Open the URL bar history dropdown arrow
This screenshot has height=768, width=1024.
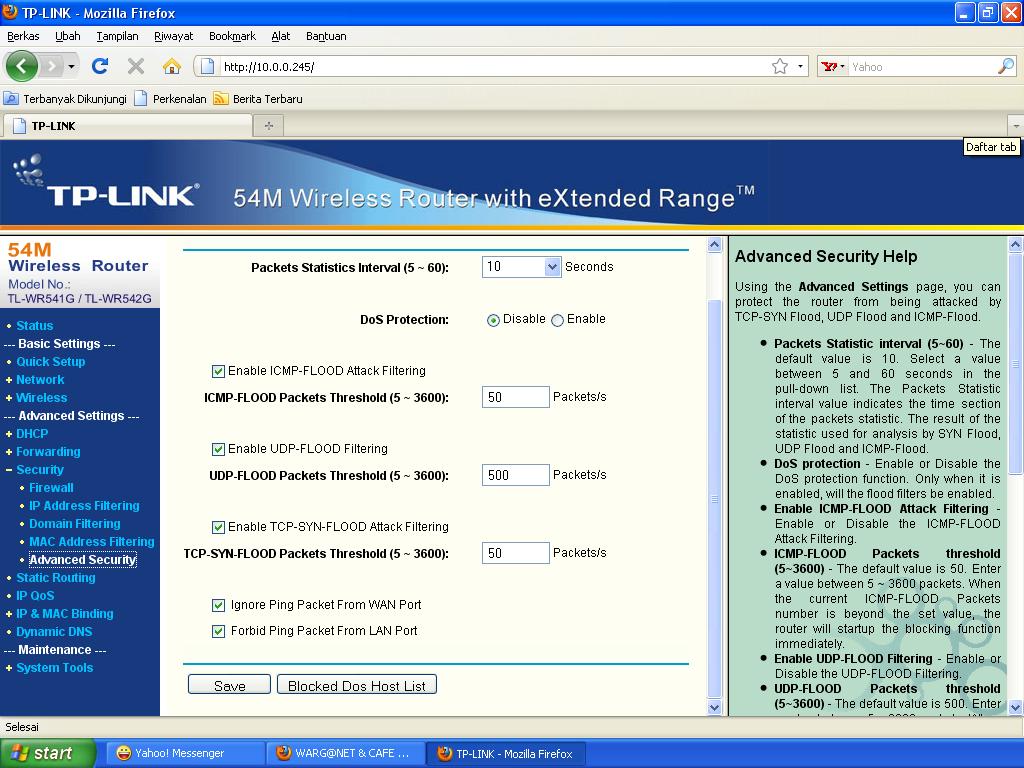pyautogui.click(x=800, y=67)
